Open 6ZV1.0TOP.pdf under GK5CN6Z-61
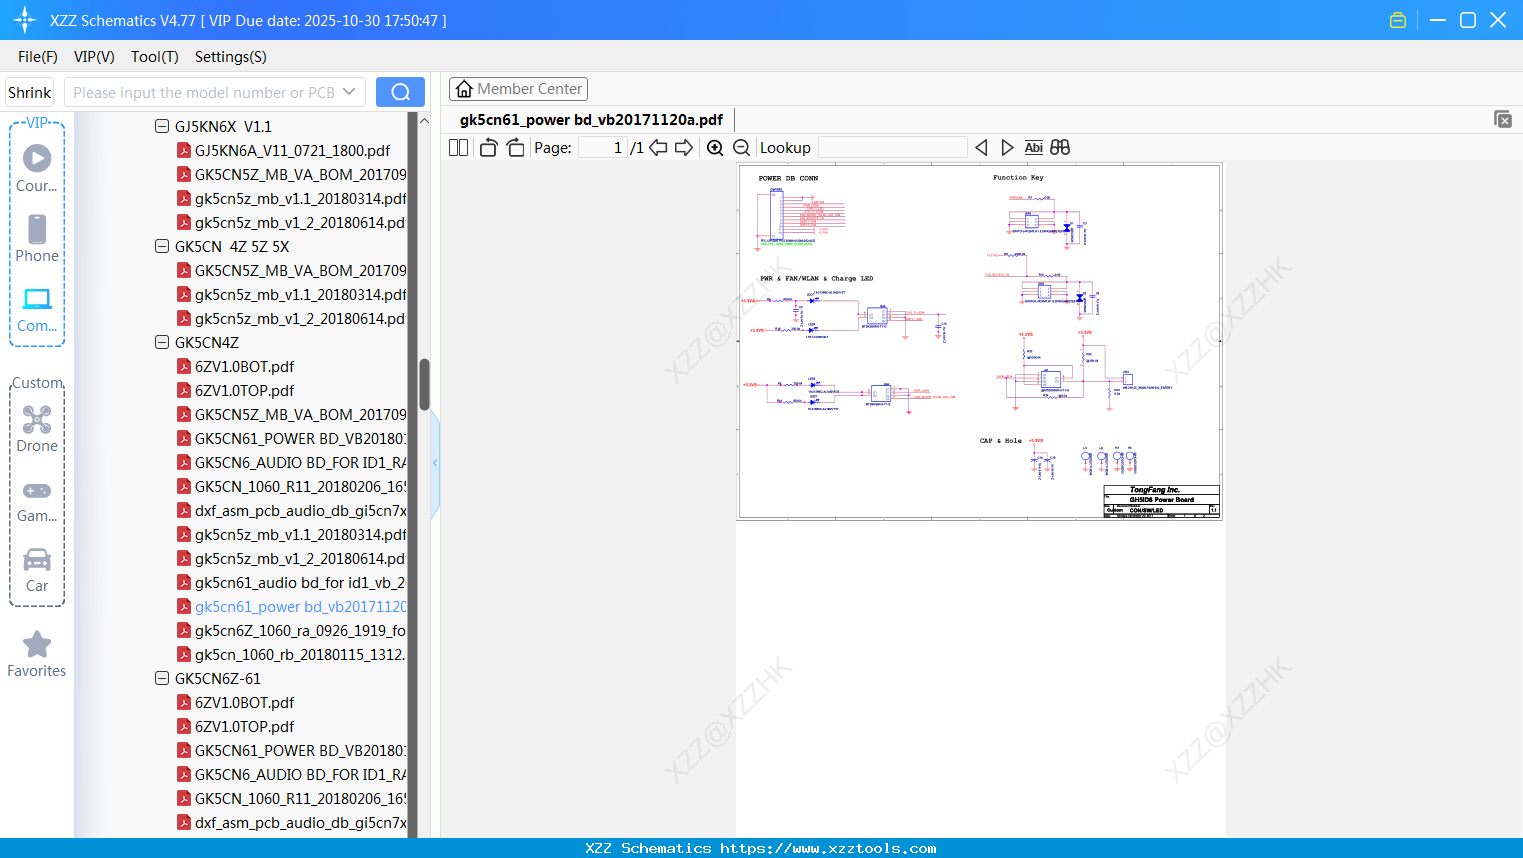Screen dimensions: 1523x858 [244, 727]
